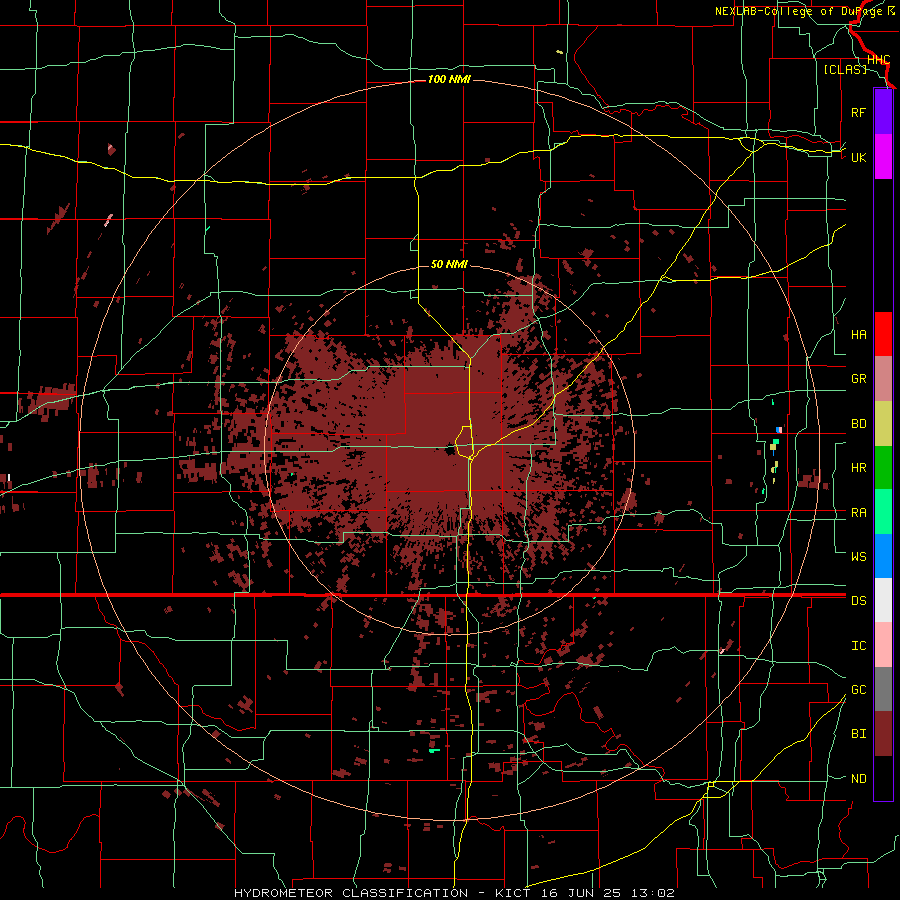Image resolution: width=900 pixels, height=900 pixels.
Task: Click the HYDROMETEOR CLASSIFICATION KICT title text
Action: point(454,893)
